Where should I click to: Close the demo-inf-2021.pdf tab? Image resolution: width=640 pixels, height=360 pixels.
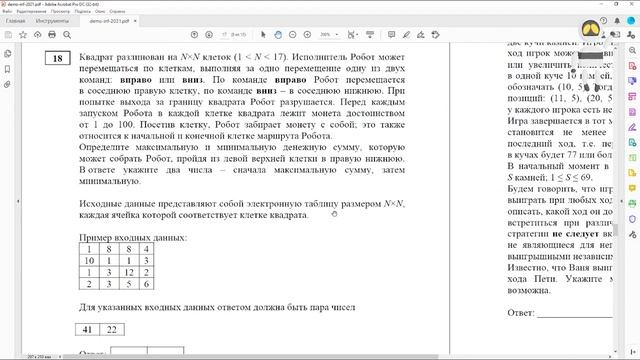click(135, 21)
